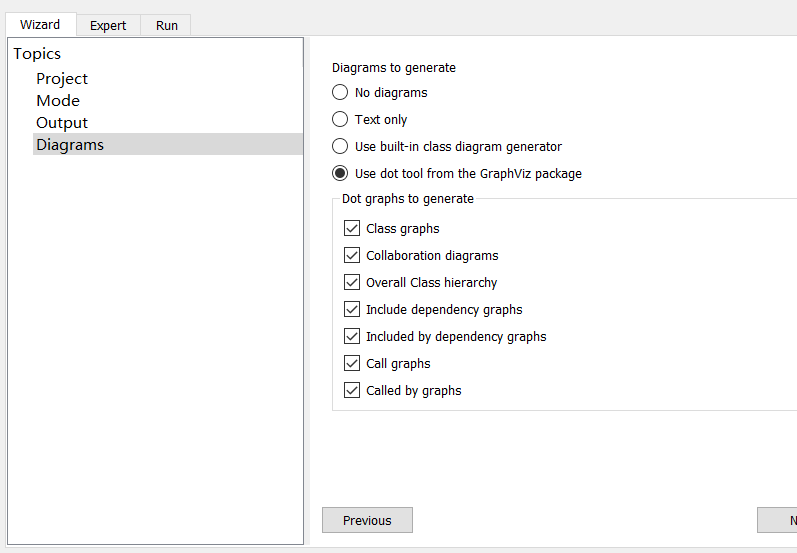Click the Previous button
Viewport: 797px width, 553px height.
(x=367, y=520)
